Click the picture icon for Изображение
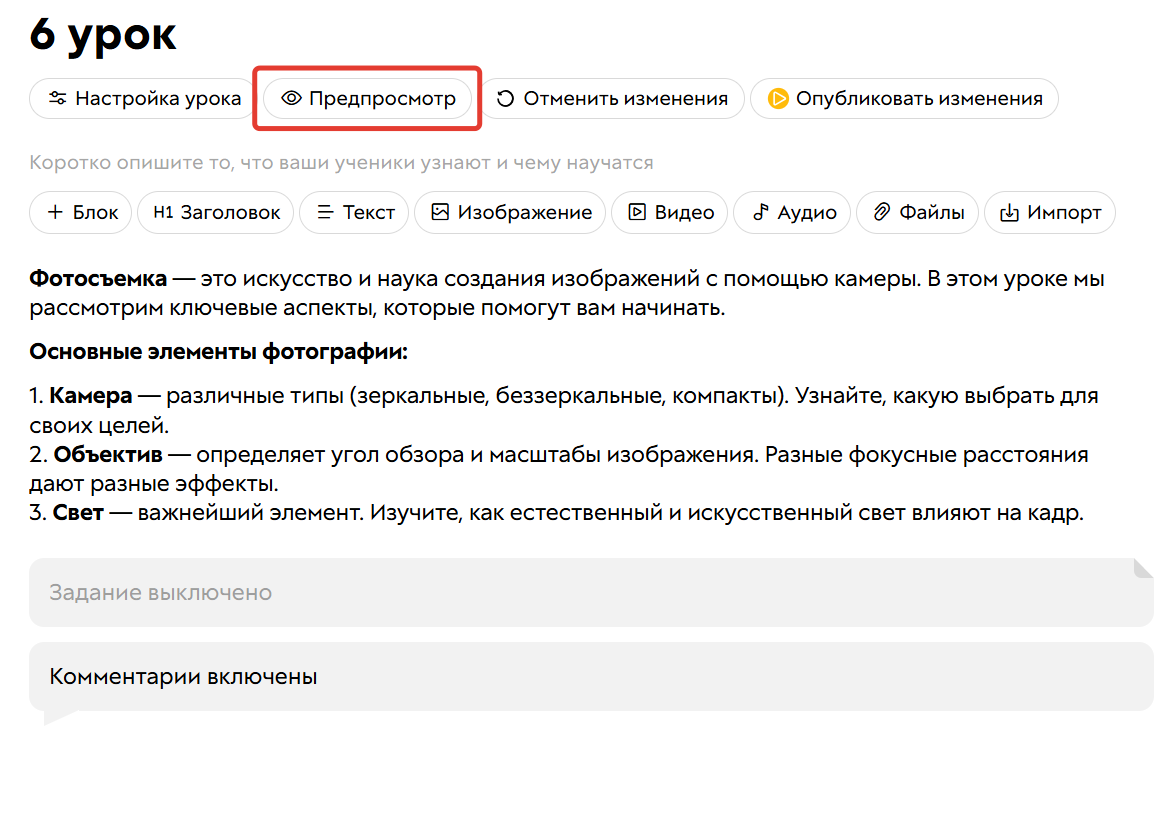 (x=440, y=212)
